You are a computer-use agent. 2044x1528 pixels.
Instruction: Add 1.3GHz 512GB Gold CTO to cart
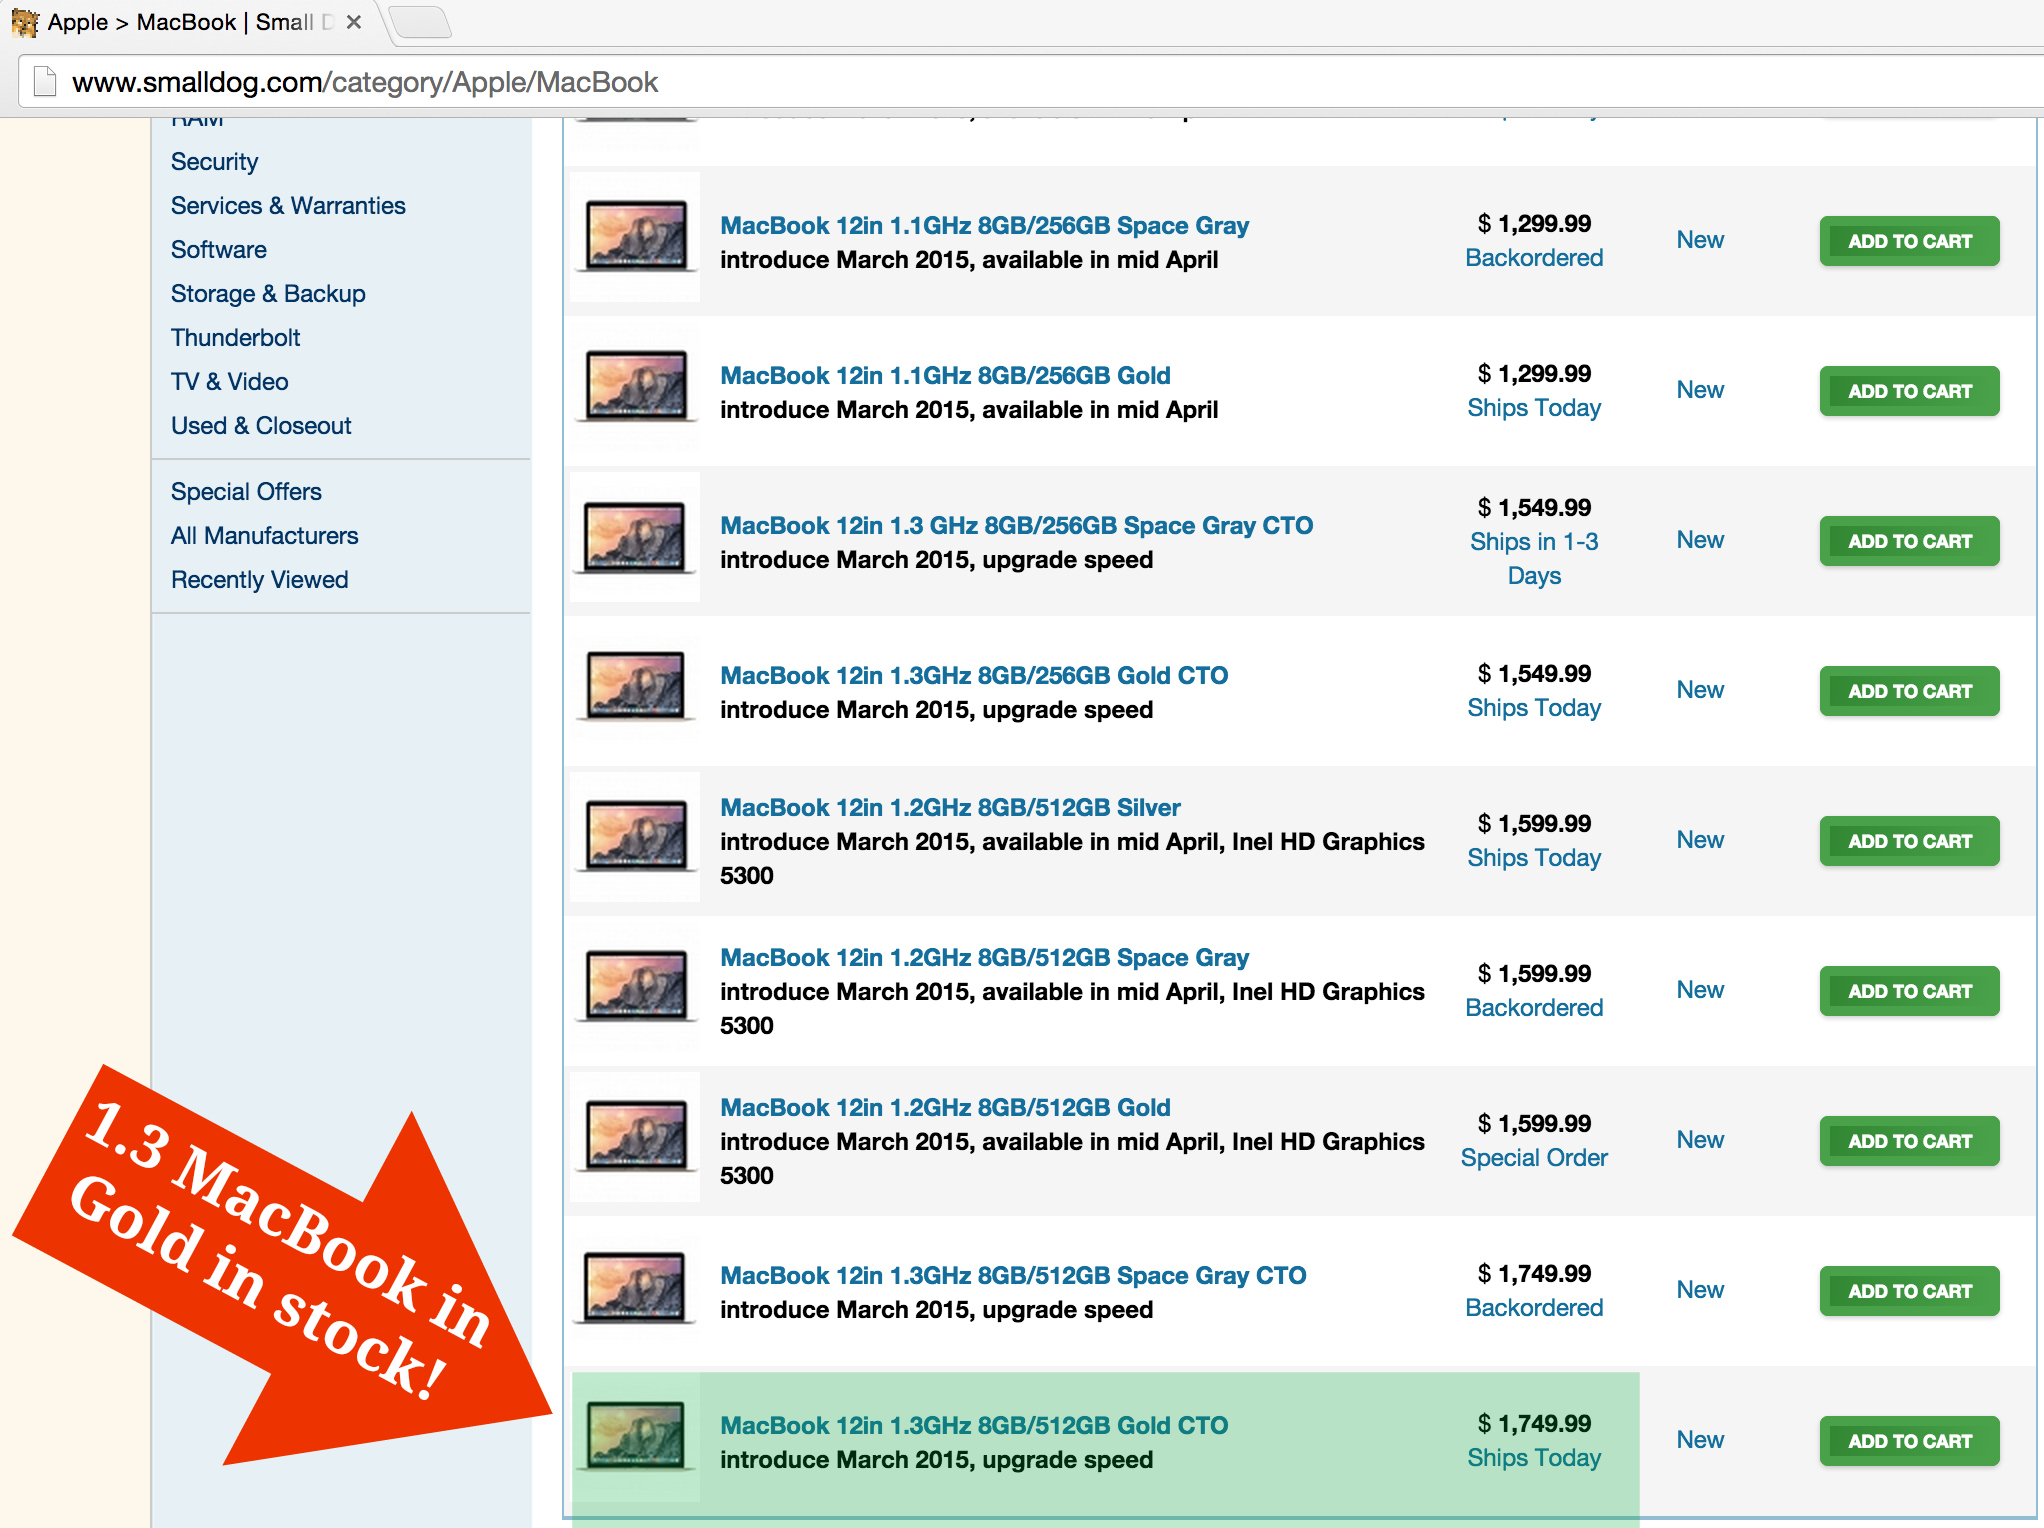click(x=1908, y=1441)
